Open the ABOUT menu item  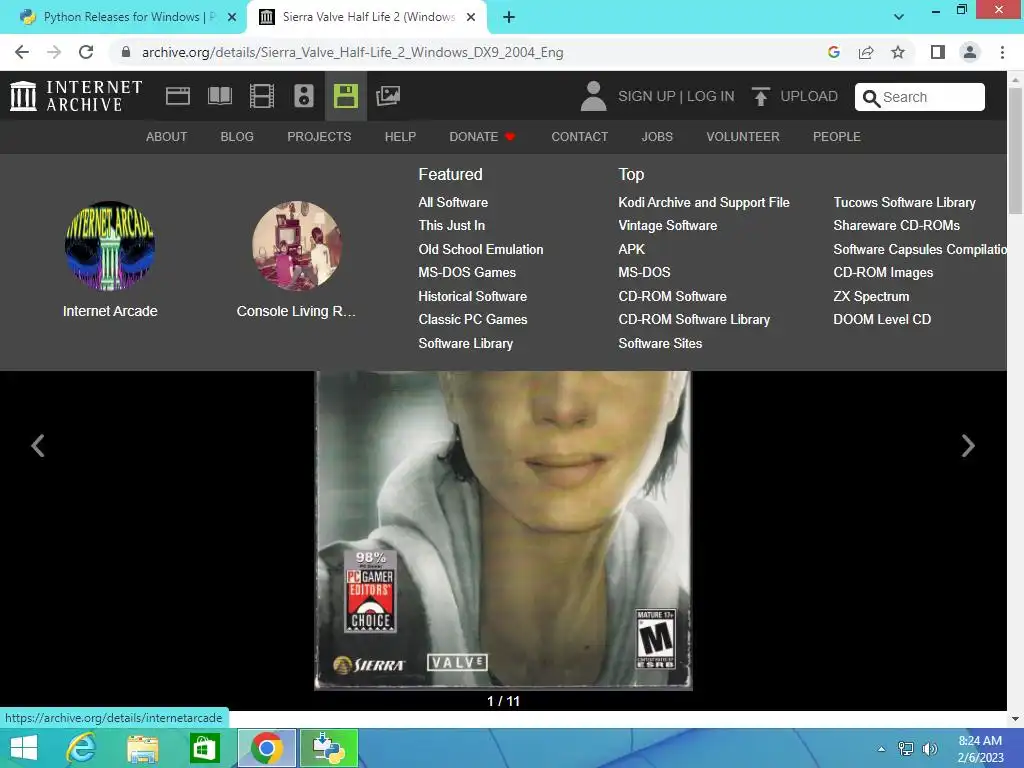tap(167, 136)
